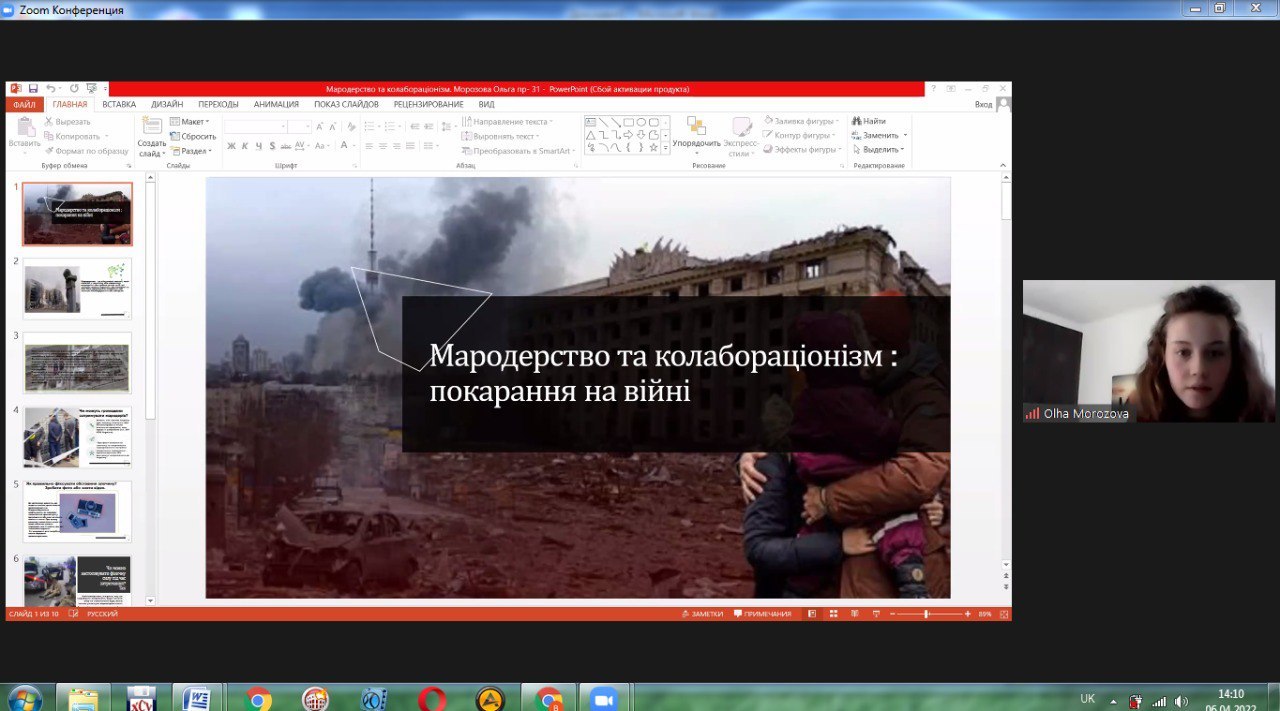The height and width of the screenshot is (711, 1280).
Task: Open the Вставка (Insert) ribbon tab
Action: pyautogui.click(x=119, y=104)
